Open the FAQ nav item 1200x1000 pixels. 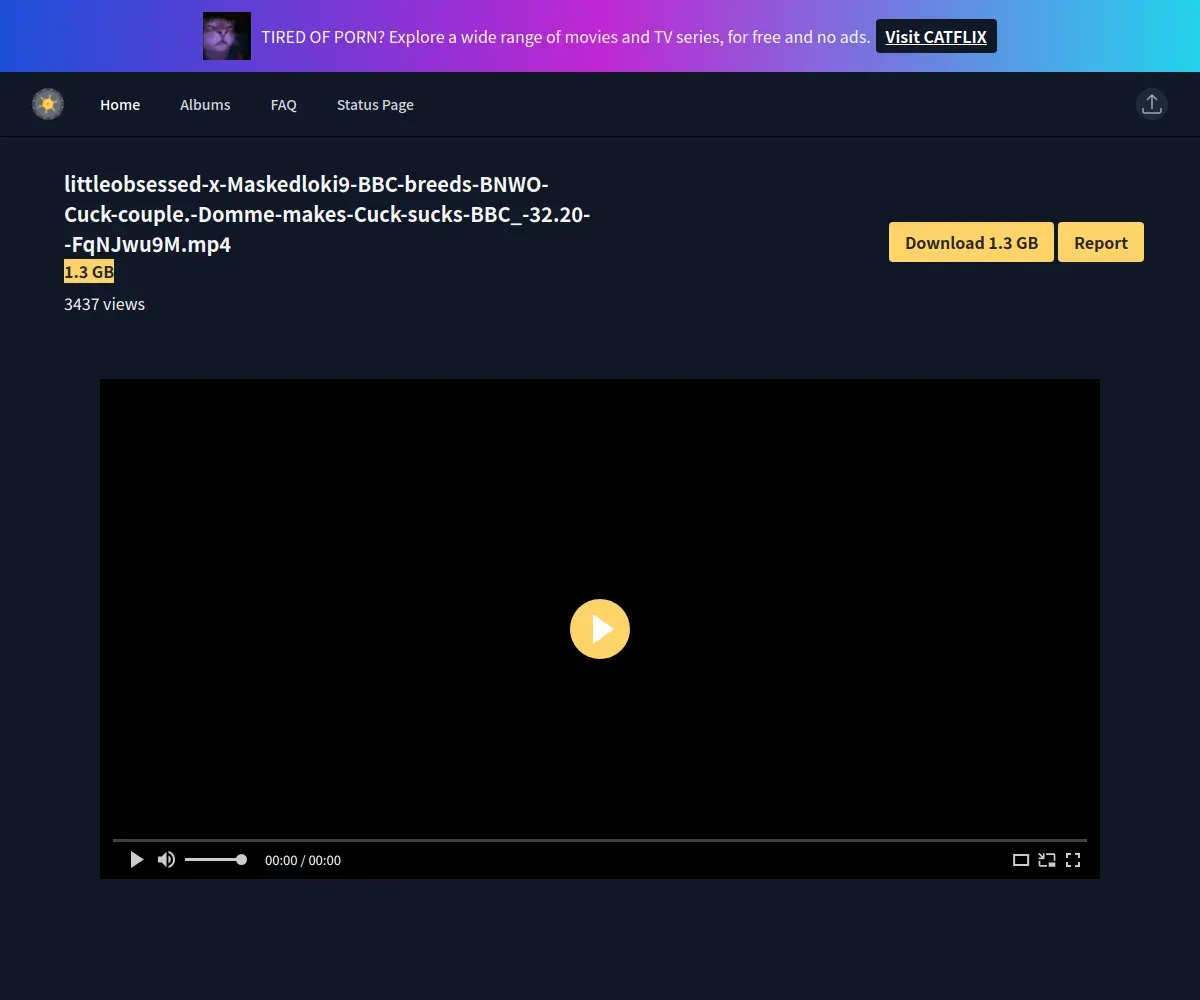284,105
